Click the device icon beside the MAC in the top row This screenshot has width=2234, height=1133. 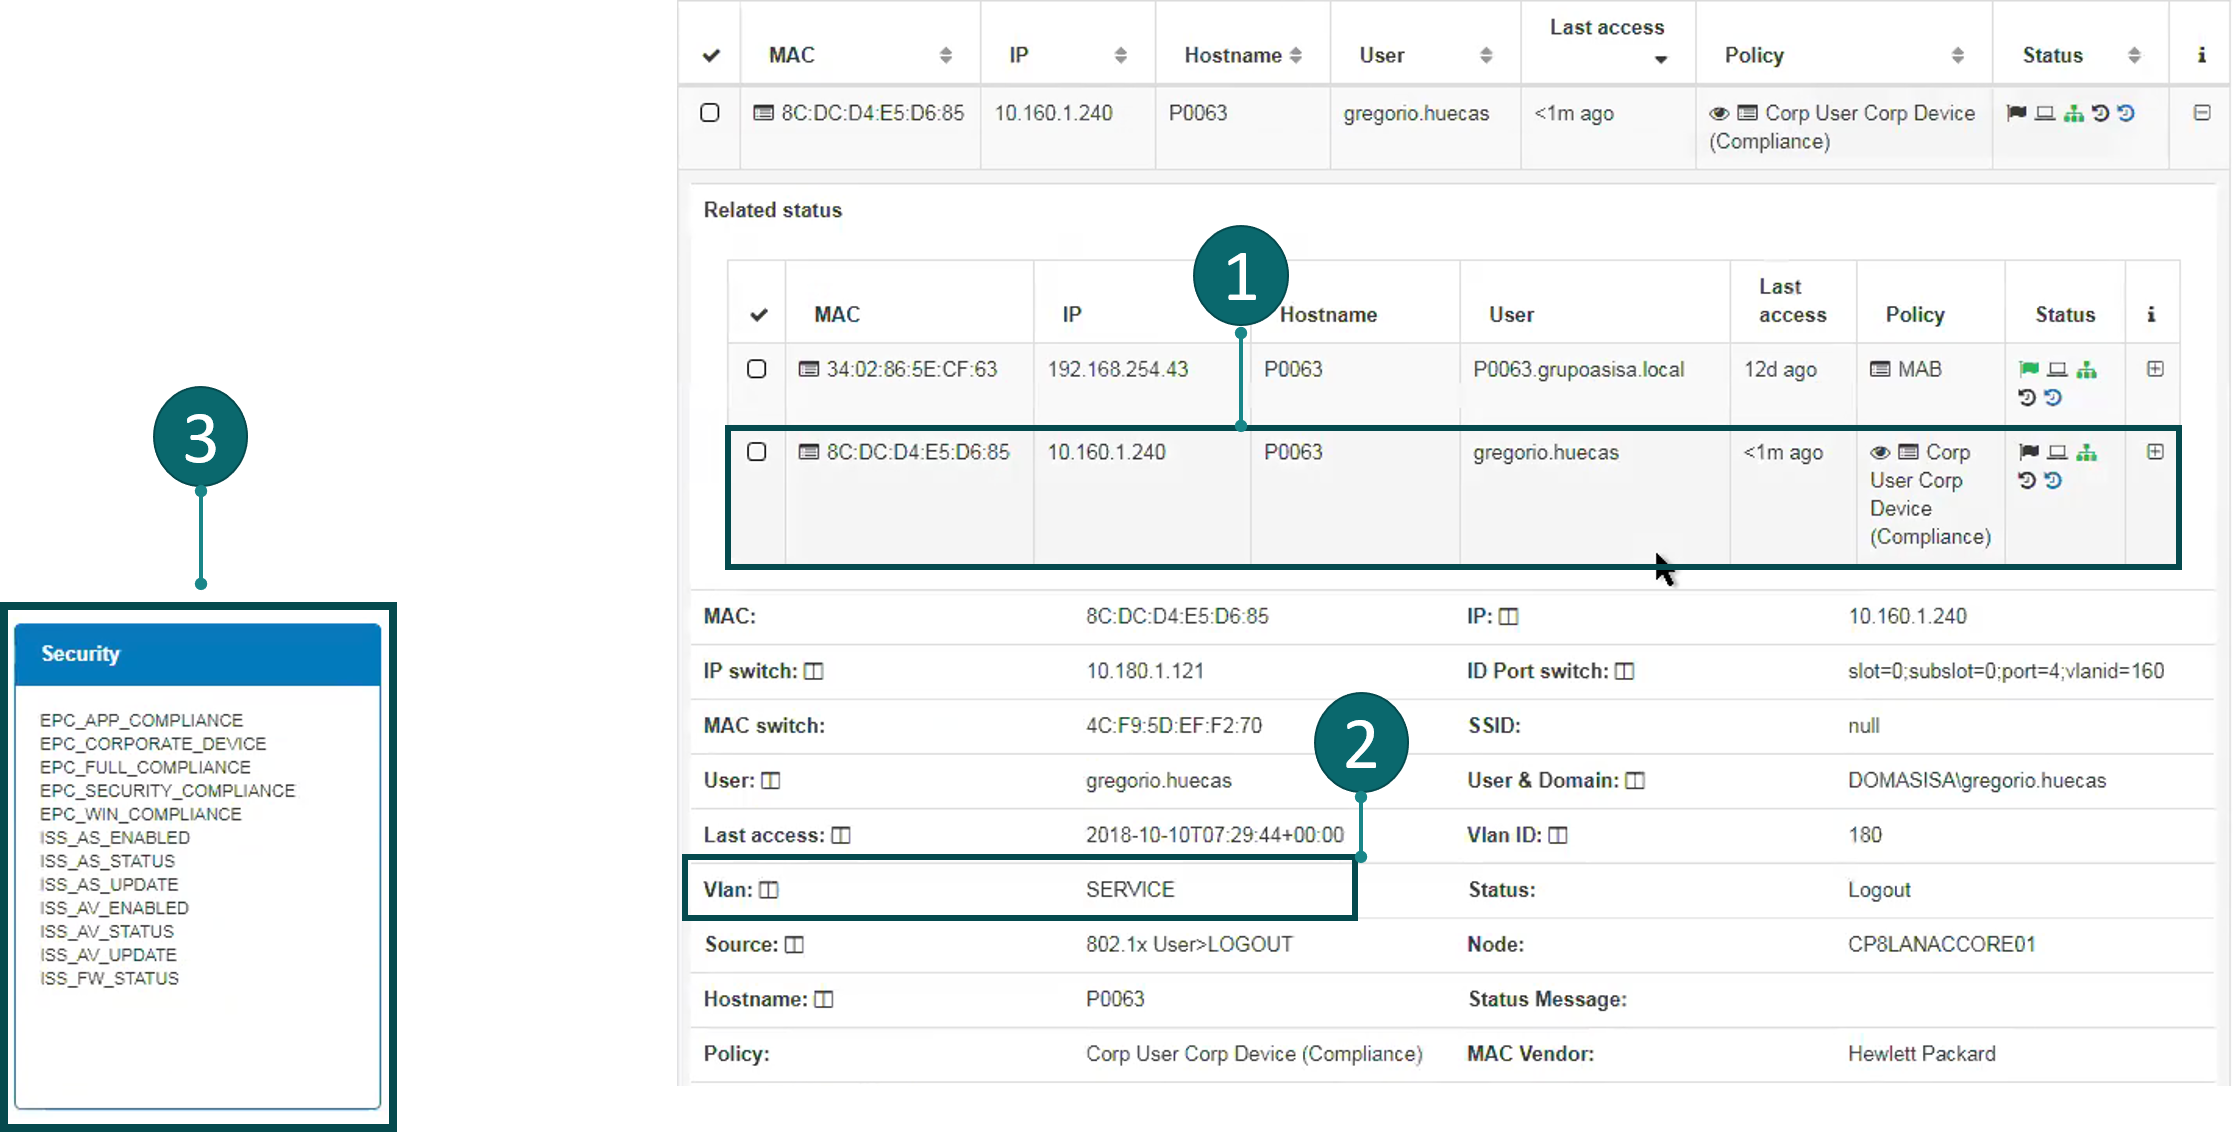pyautogui.click(x=763, y=113)
